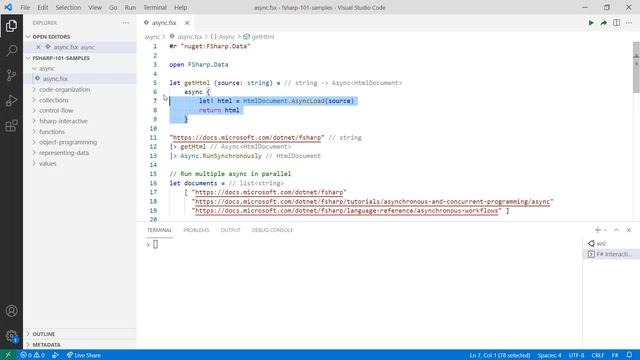The width and height of the screenshot is (640, 360).
Task: Open errors and warnings count in status bar
Action: click(x=32, y=355)
